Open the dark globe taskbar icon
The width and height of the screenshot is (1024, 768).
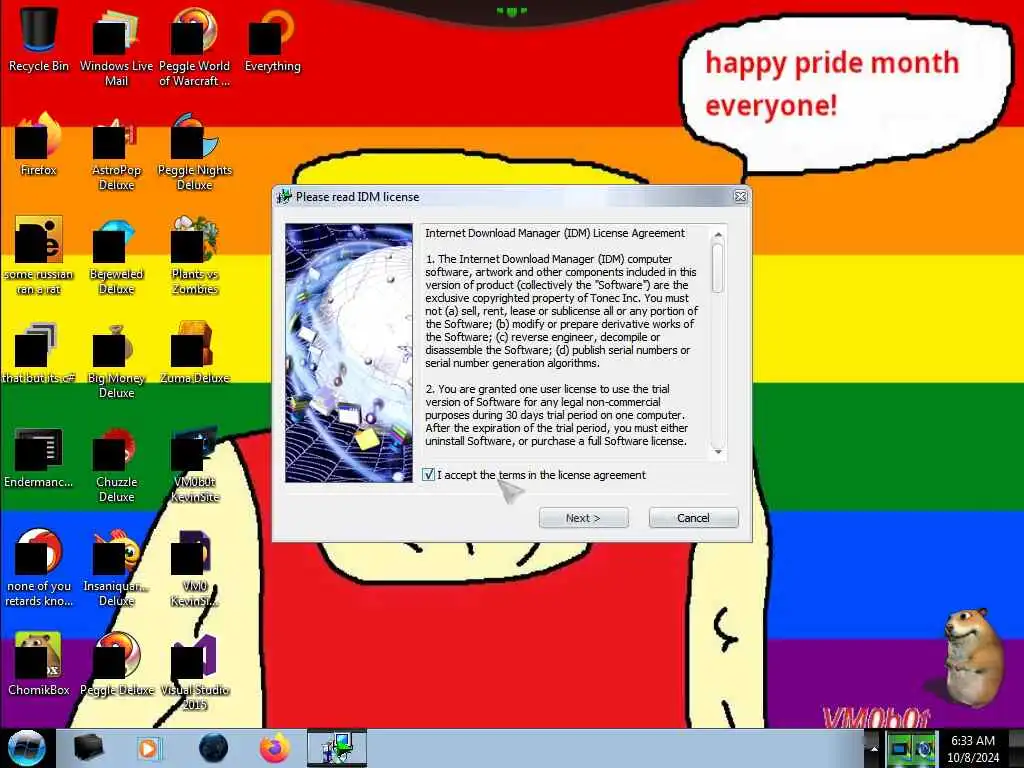214,748
